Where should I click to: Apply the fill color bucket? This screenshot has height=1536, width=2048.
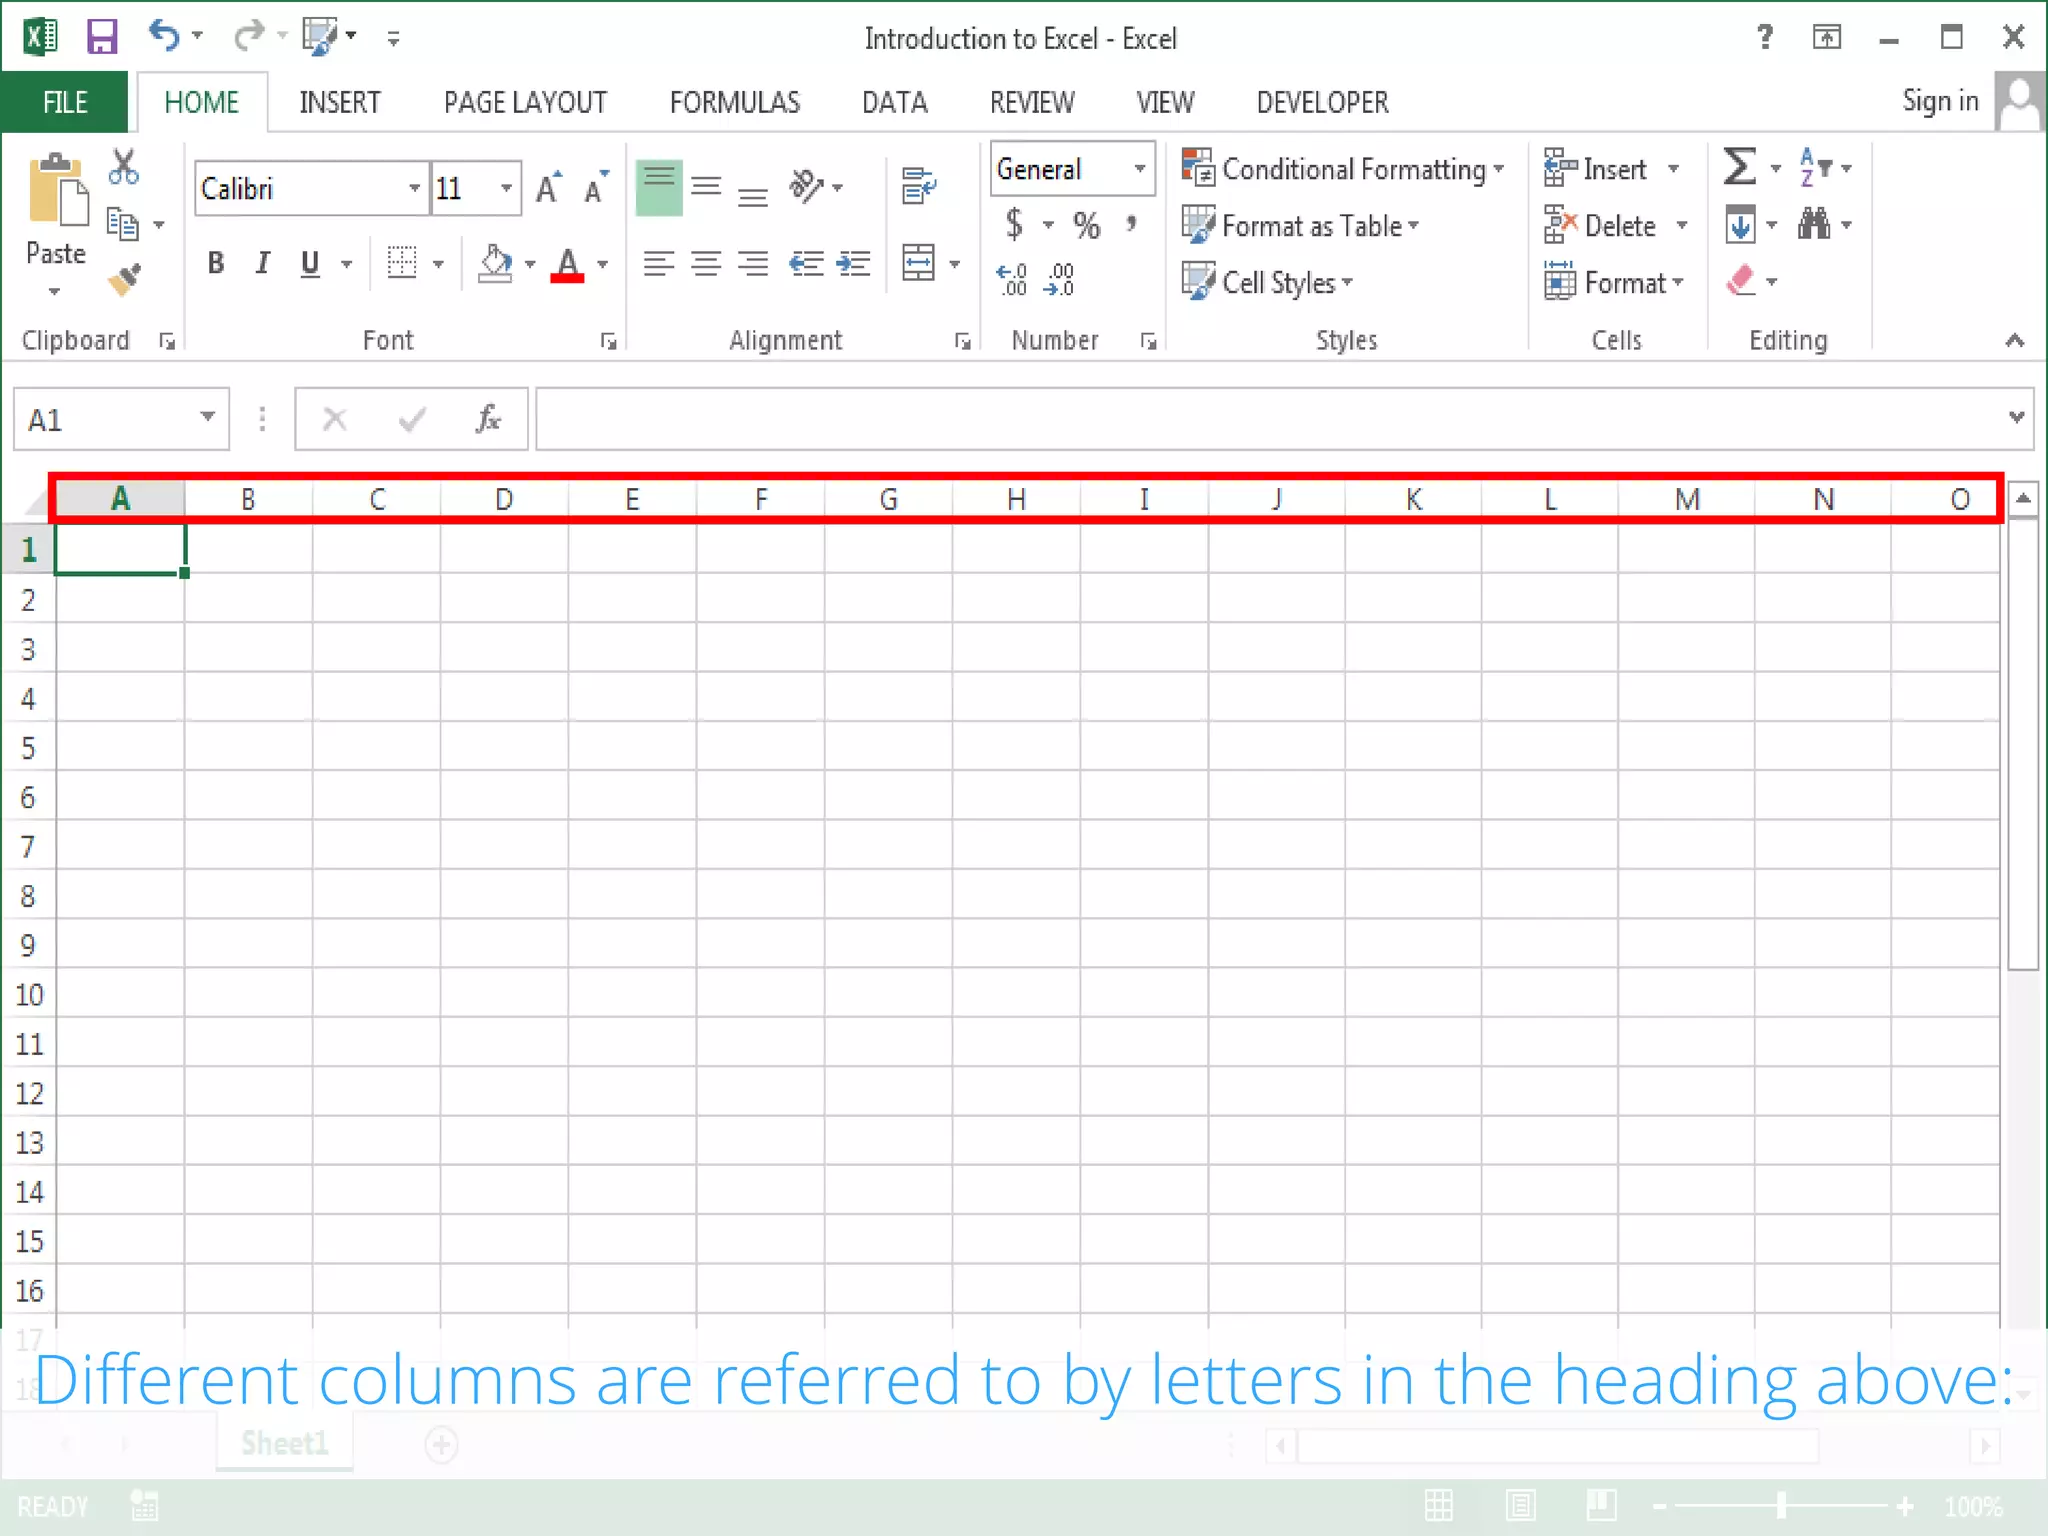495,263
